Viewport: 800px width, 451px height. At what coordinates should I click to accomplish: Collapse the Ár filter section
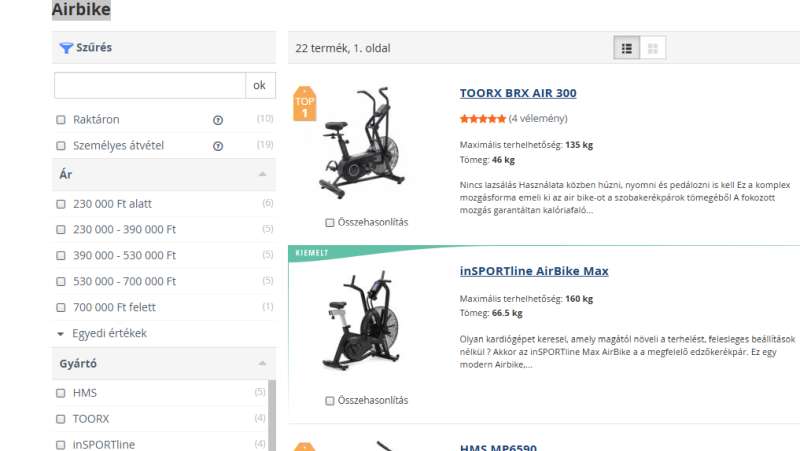pyautogui.click(x=262, y=174)
